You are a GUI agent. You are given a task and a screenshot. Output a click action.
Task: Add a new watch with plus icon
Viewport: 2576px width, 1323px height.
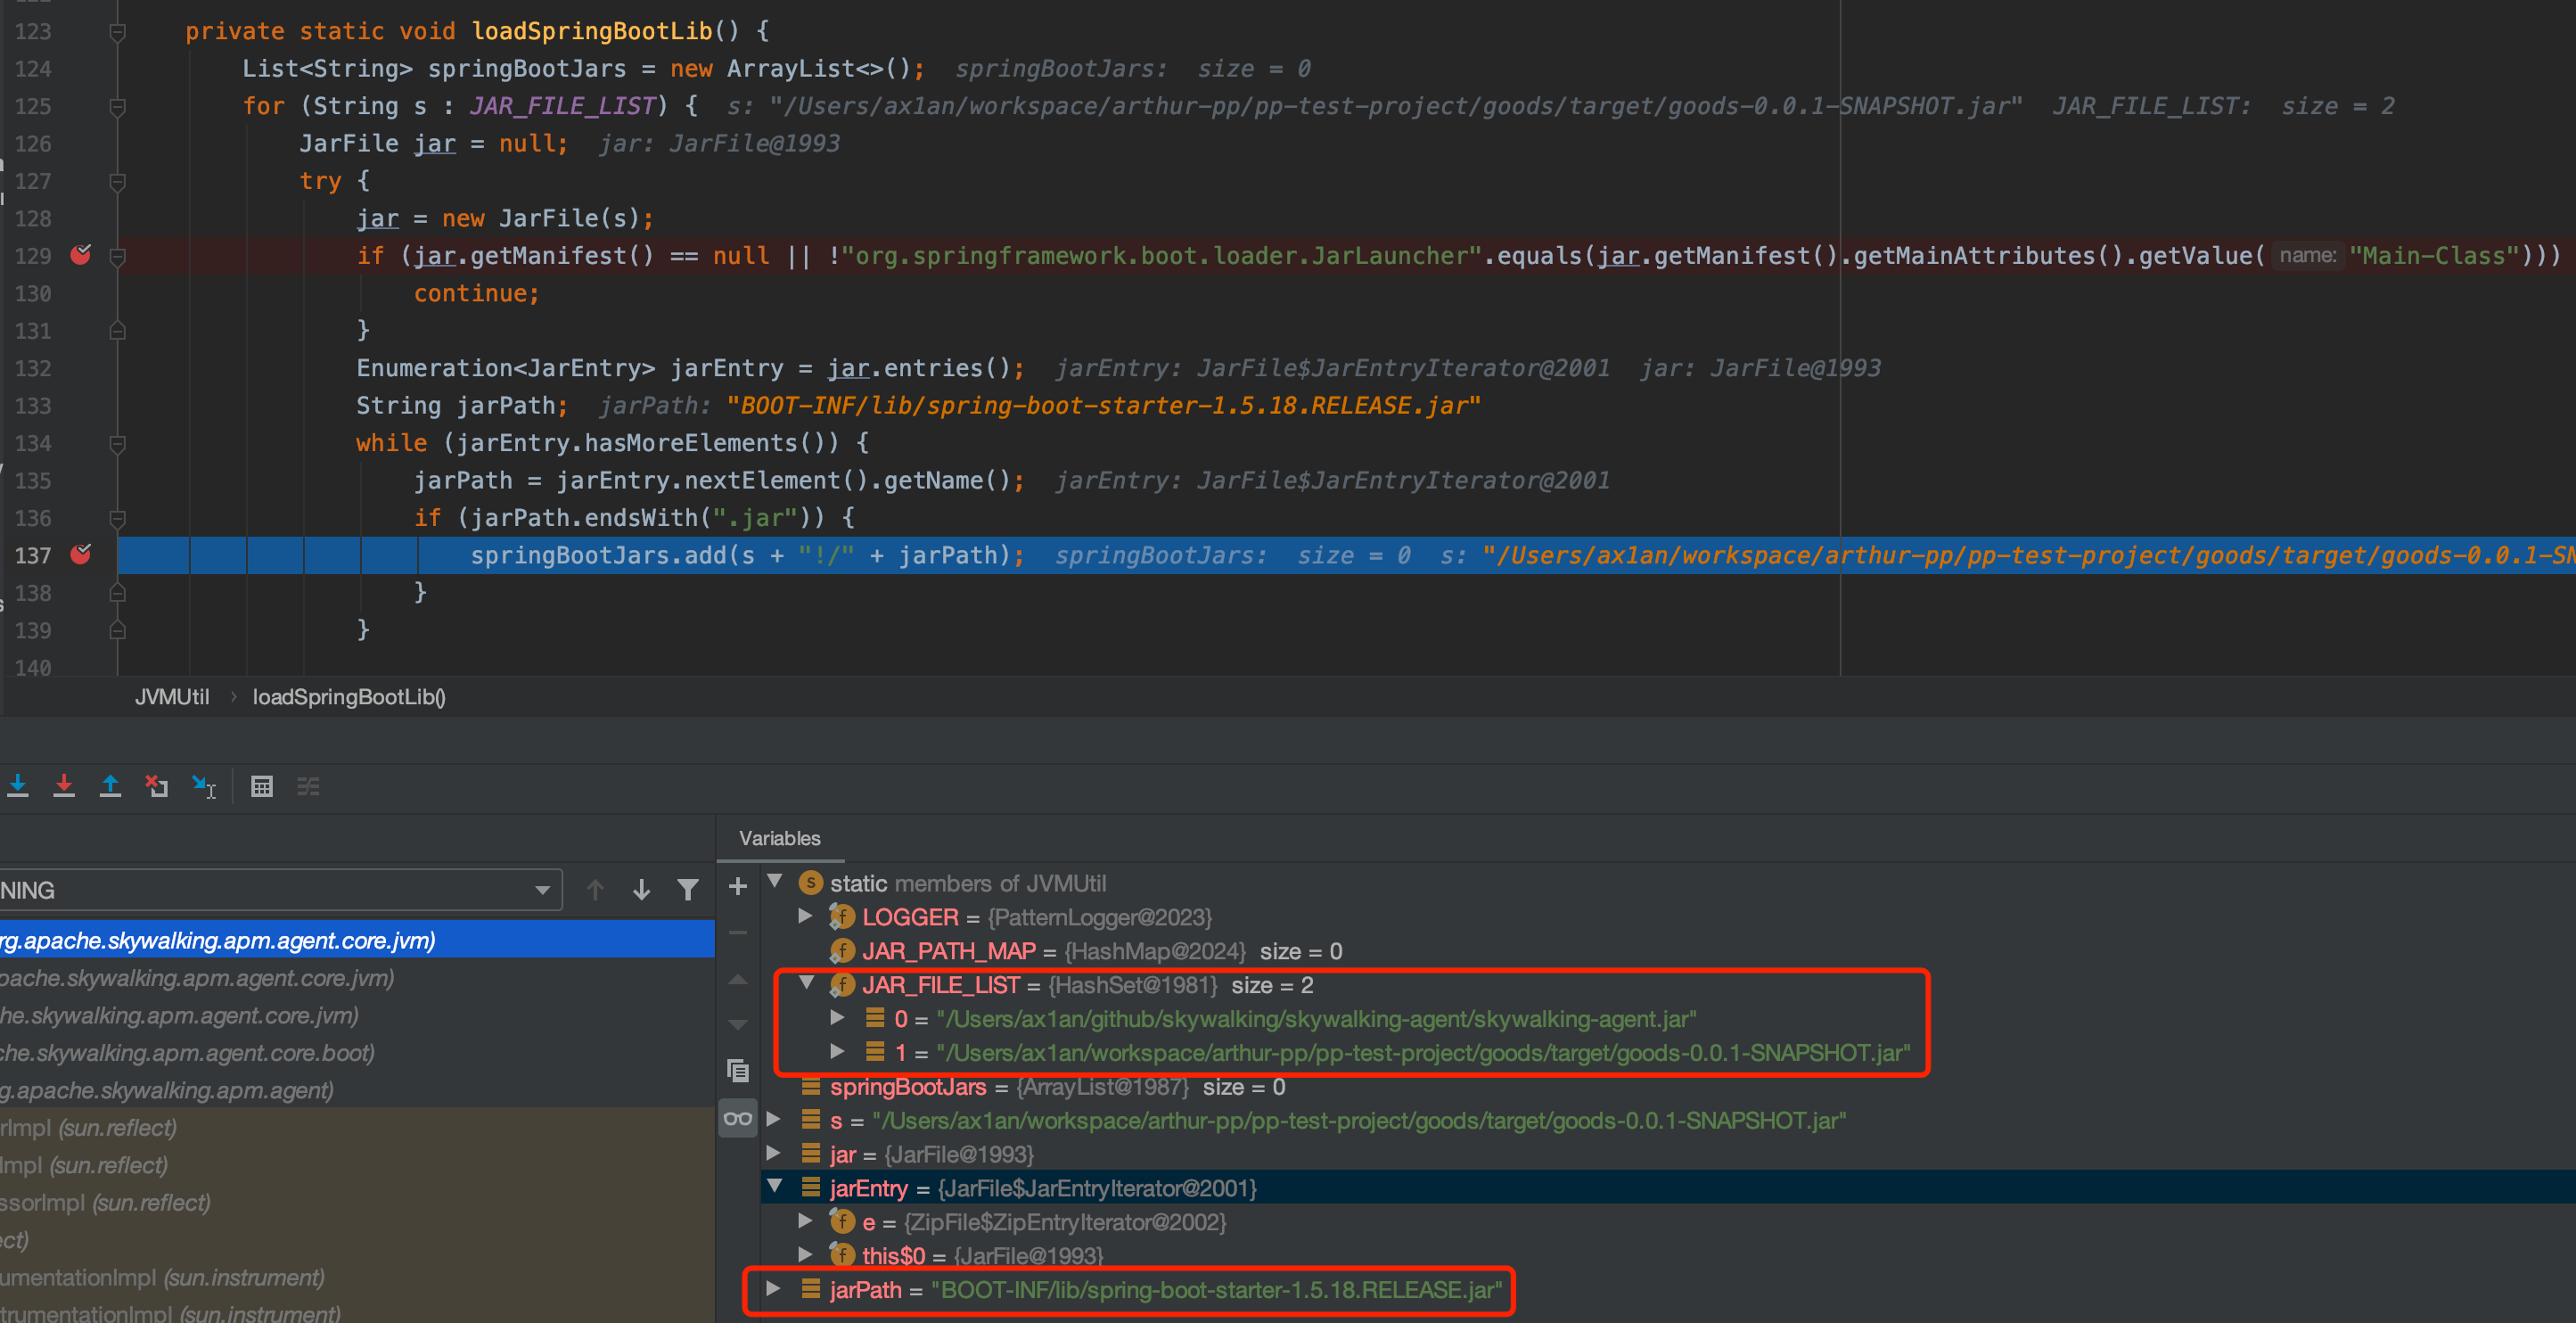pos(738,886)
